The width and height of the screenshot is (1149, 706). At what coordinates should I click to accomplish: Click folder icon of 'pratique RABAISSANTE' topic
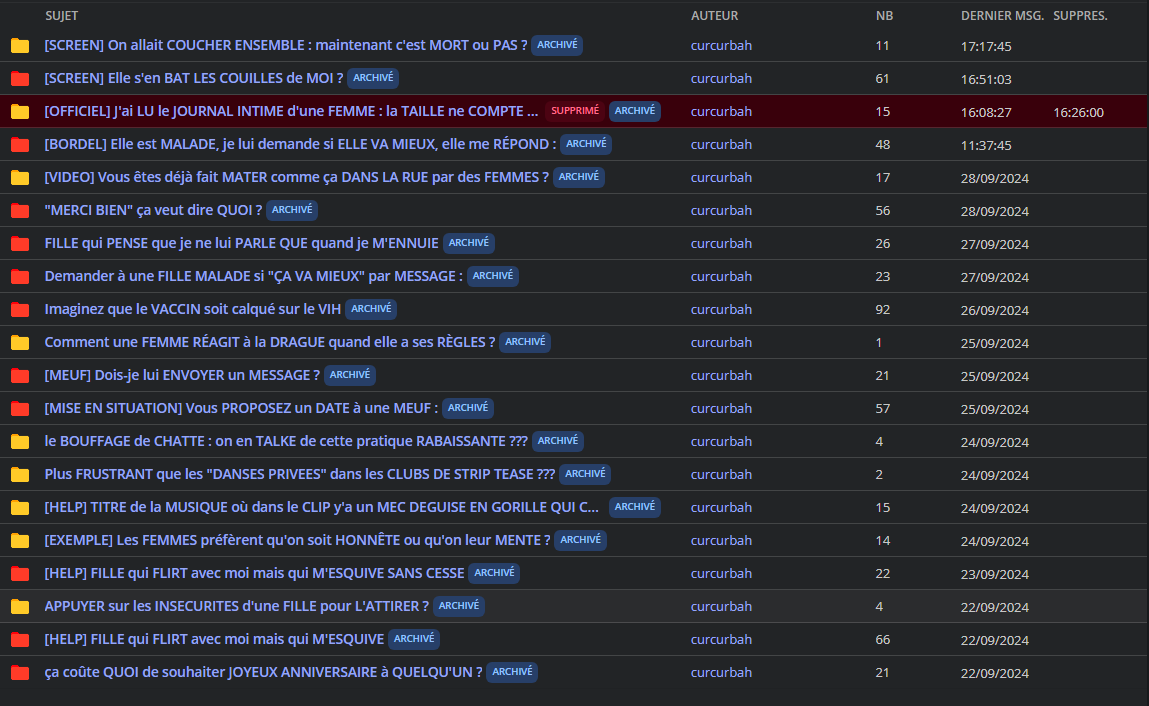(20, 441)
